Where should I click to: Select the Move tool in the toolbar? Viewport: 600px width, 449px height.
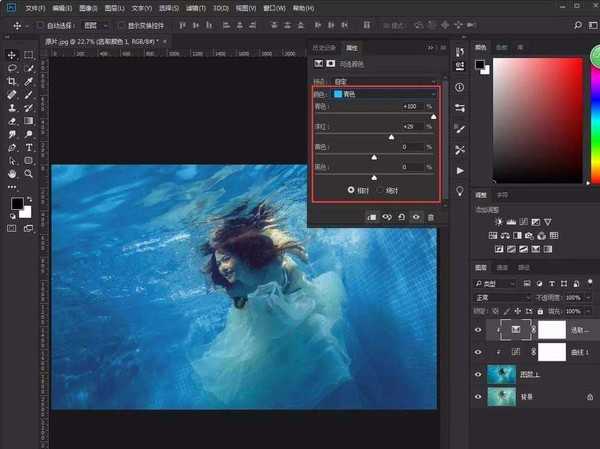point(12,55)
